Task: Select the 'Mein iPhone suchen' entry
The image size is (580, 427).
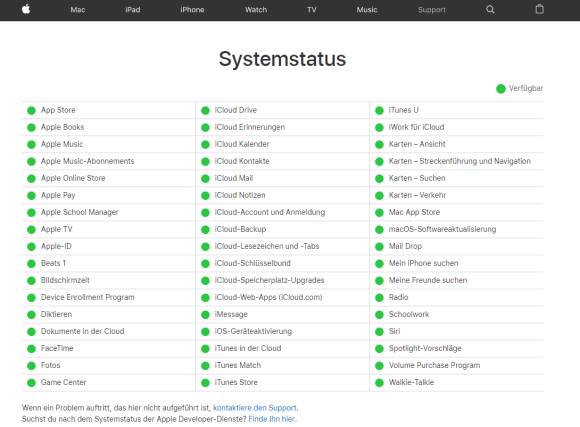Action: tap(424, 263)
